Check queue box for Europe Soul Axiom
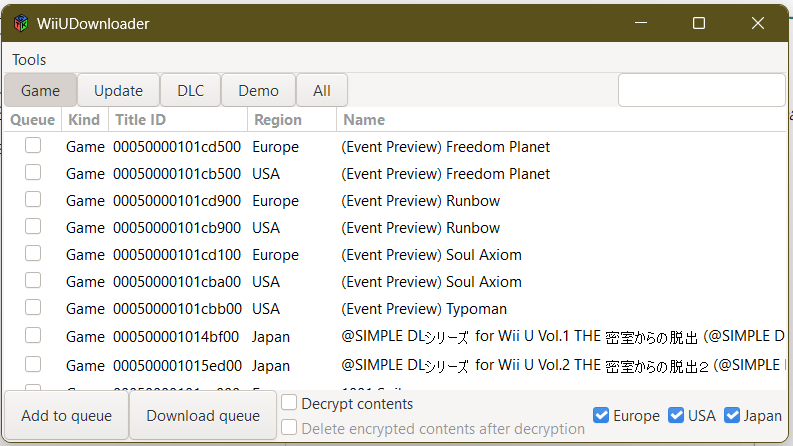 click(x=33, y=253)
